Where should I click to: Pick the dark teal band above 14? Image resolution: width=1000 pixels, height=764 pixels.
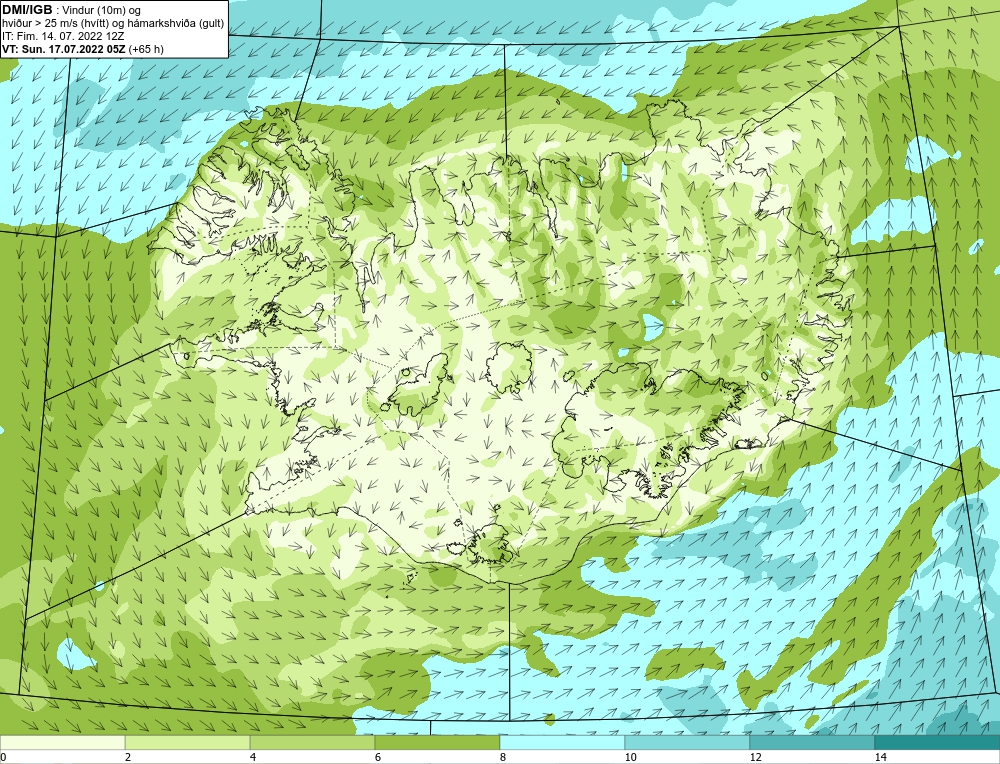pyautogui.click(x=938, y=742)
